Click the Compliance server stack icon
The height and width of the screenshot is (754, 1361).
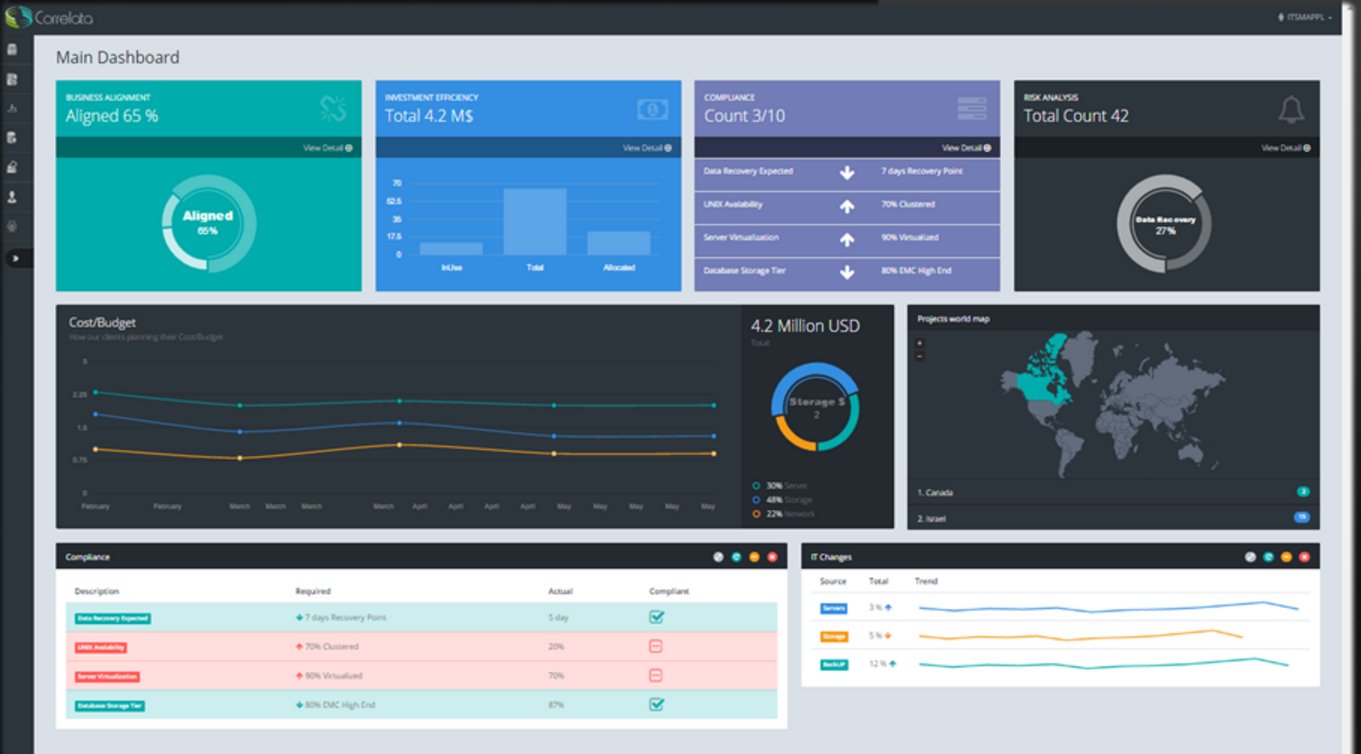pos(971,109)
